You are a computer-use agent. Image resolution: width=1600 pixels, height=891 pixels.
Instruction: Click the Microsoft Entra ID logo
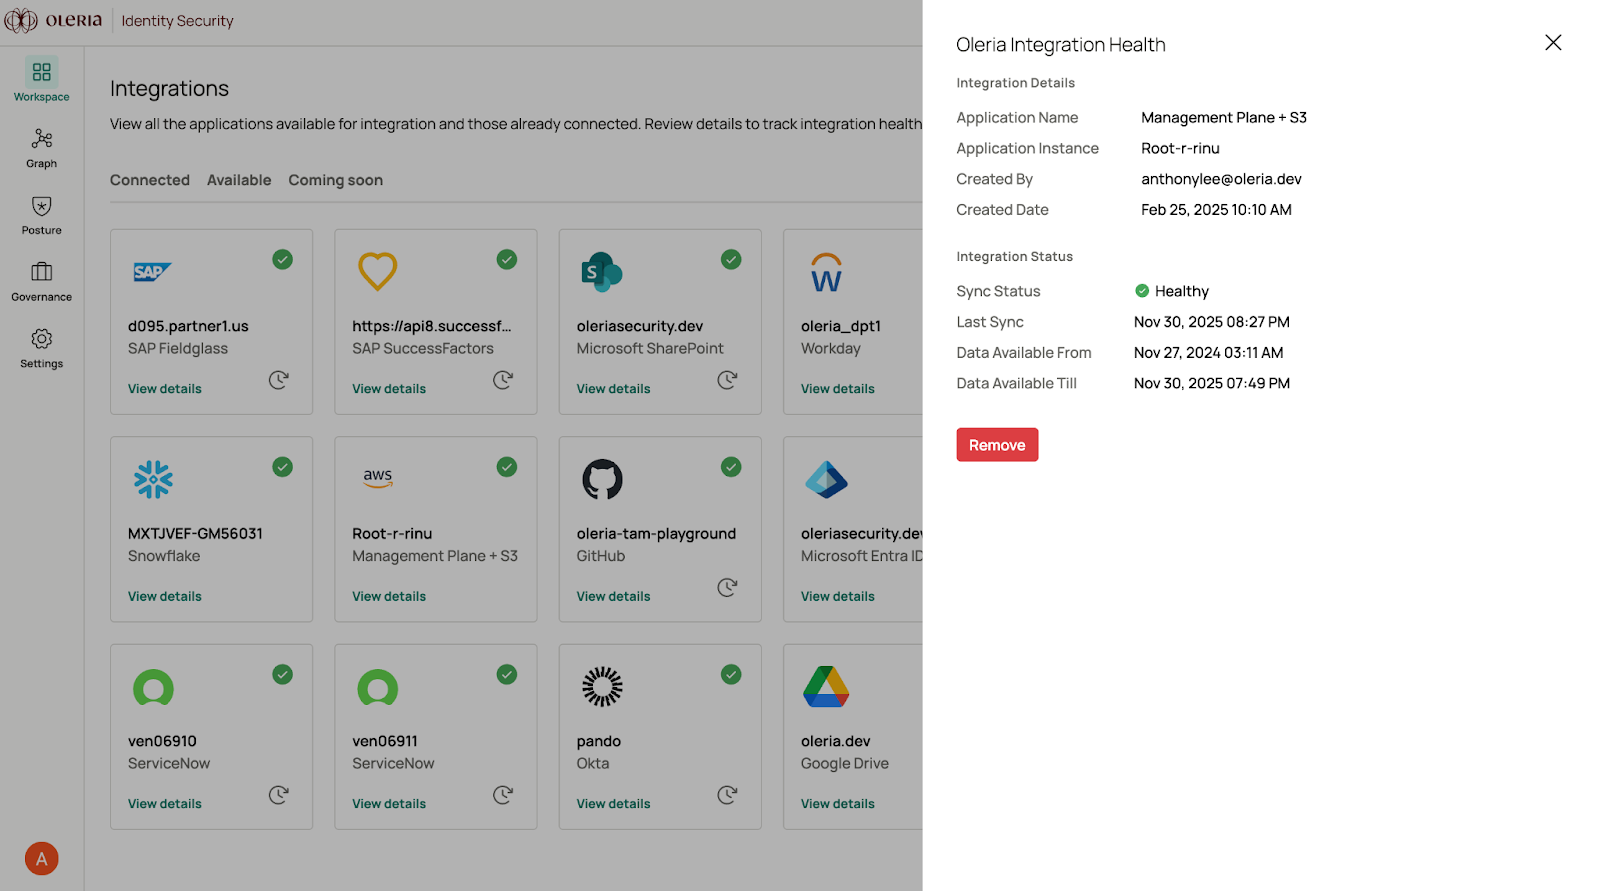[826, 480]
